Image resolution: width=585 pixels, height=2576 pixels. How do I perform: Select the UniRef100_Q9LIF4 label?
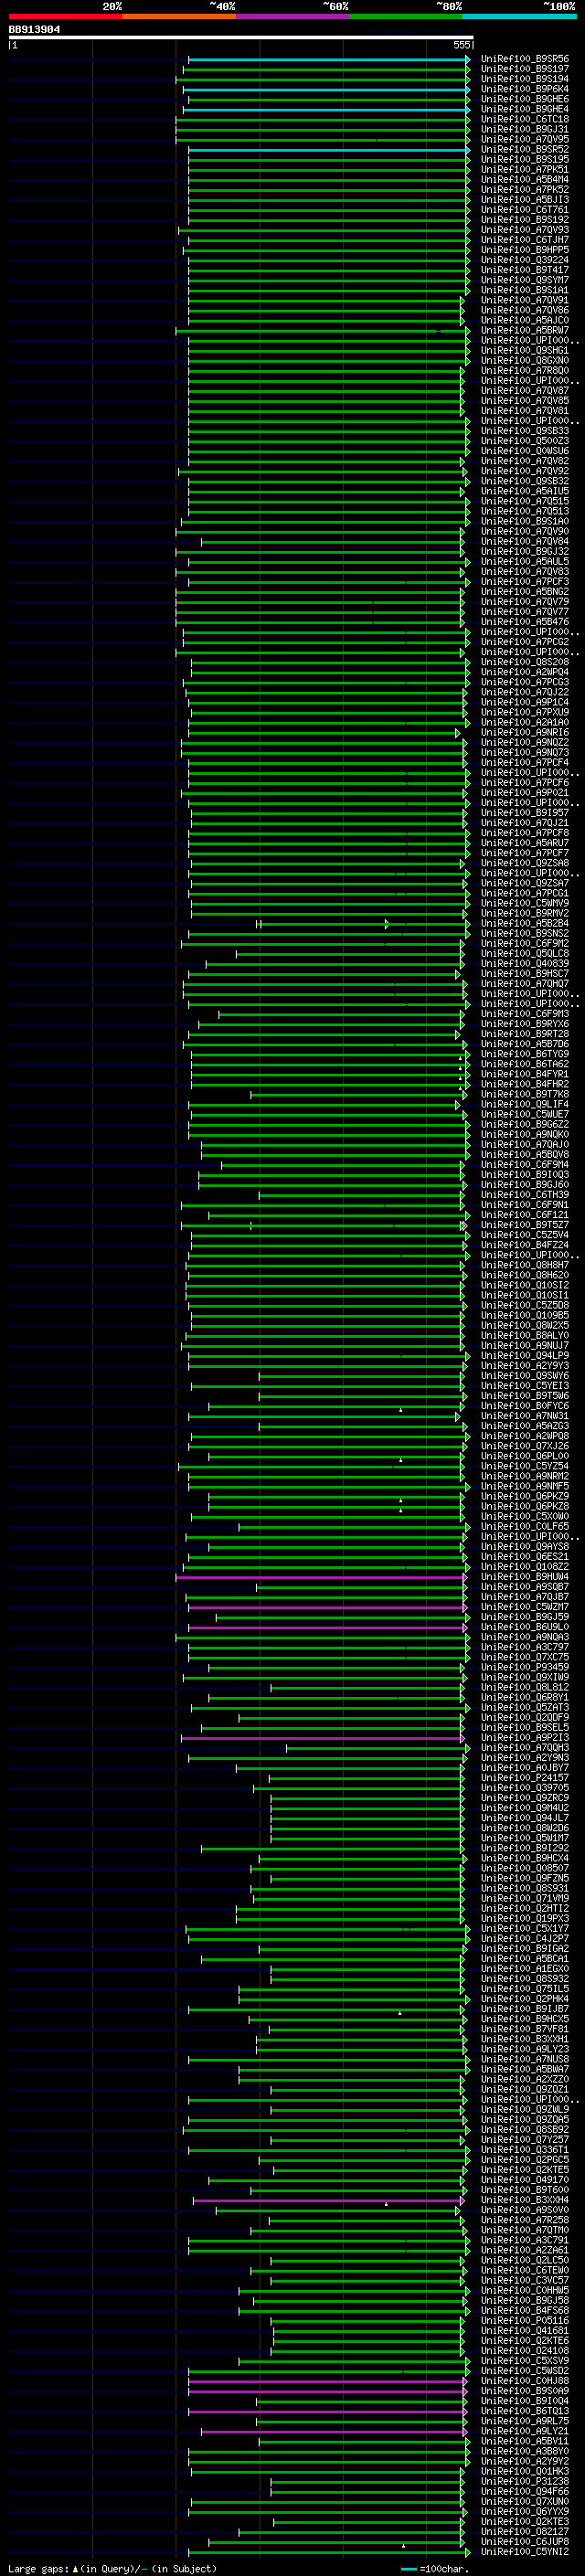525,1104
